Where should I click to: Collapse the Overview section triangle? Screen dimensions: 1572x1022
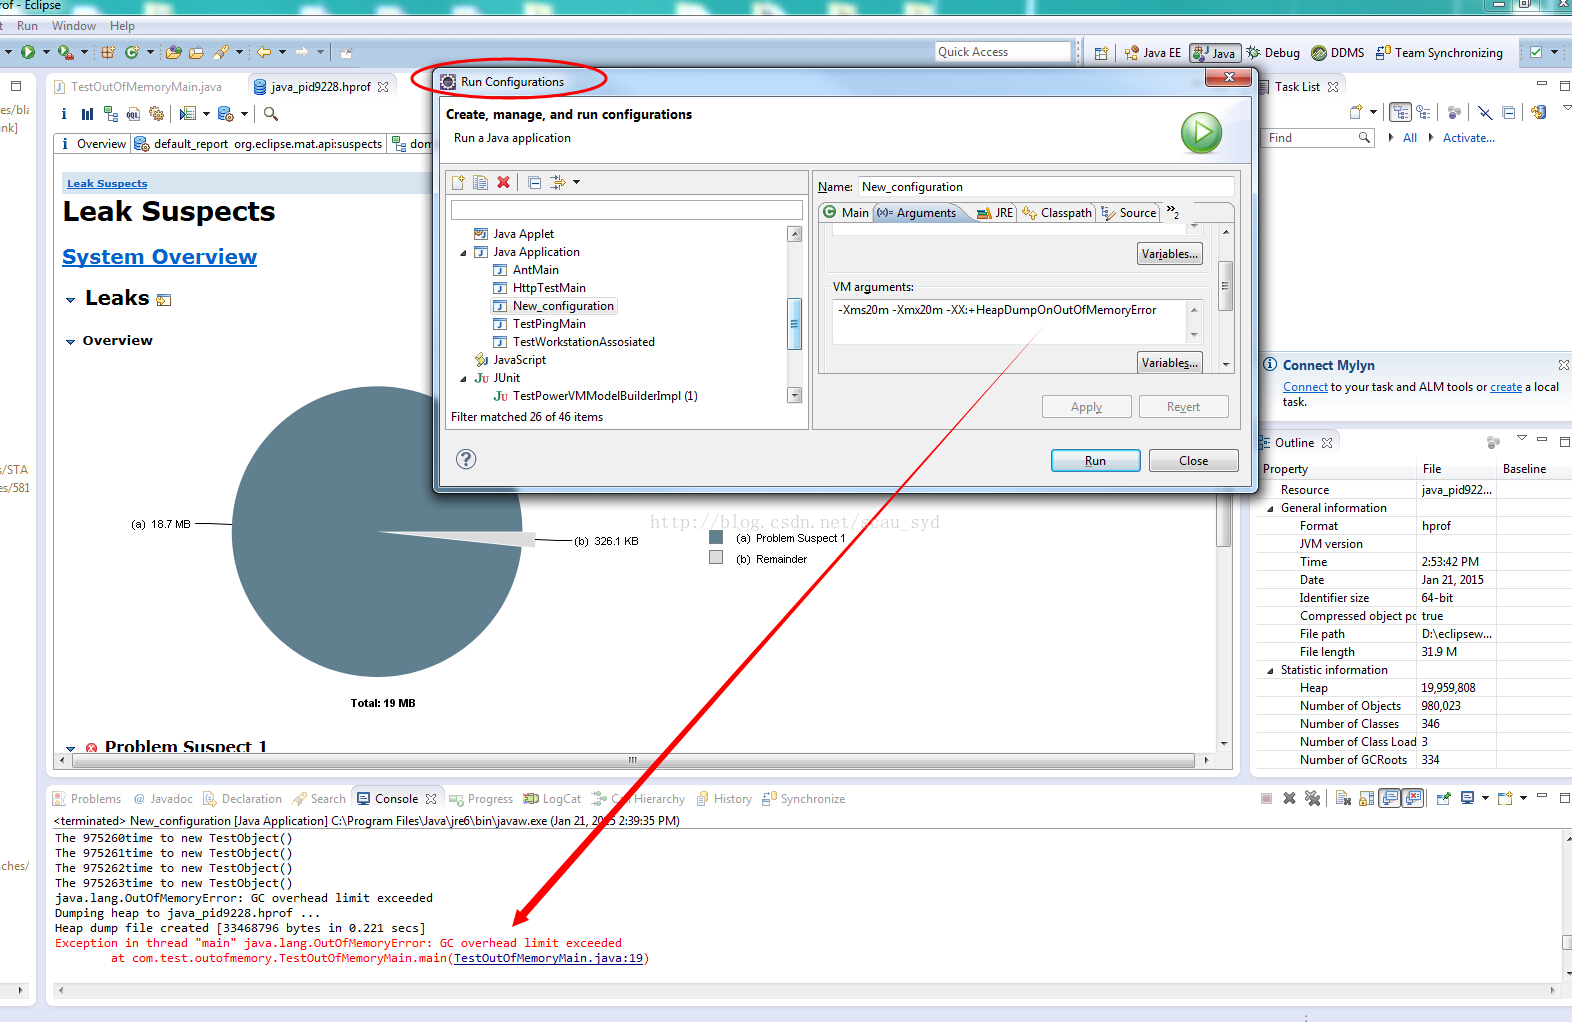[x=70, y=342]
